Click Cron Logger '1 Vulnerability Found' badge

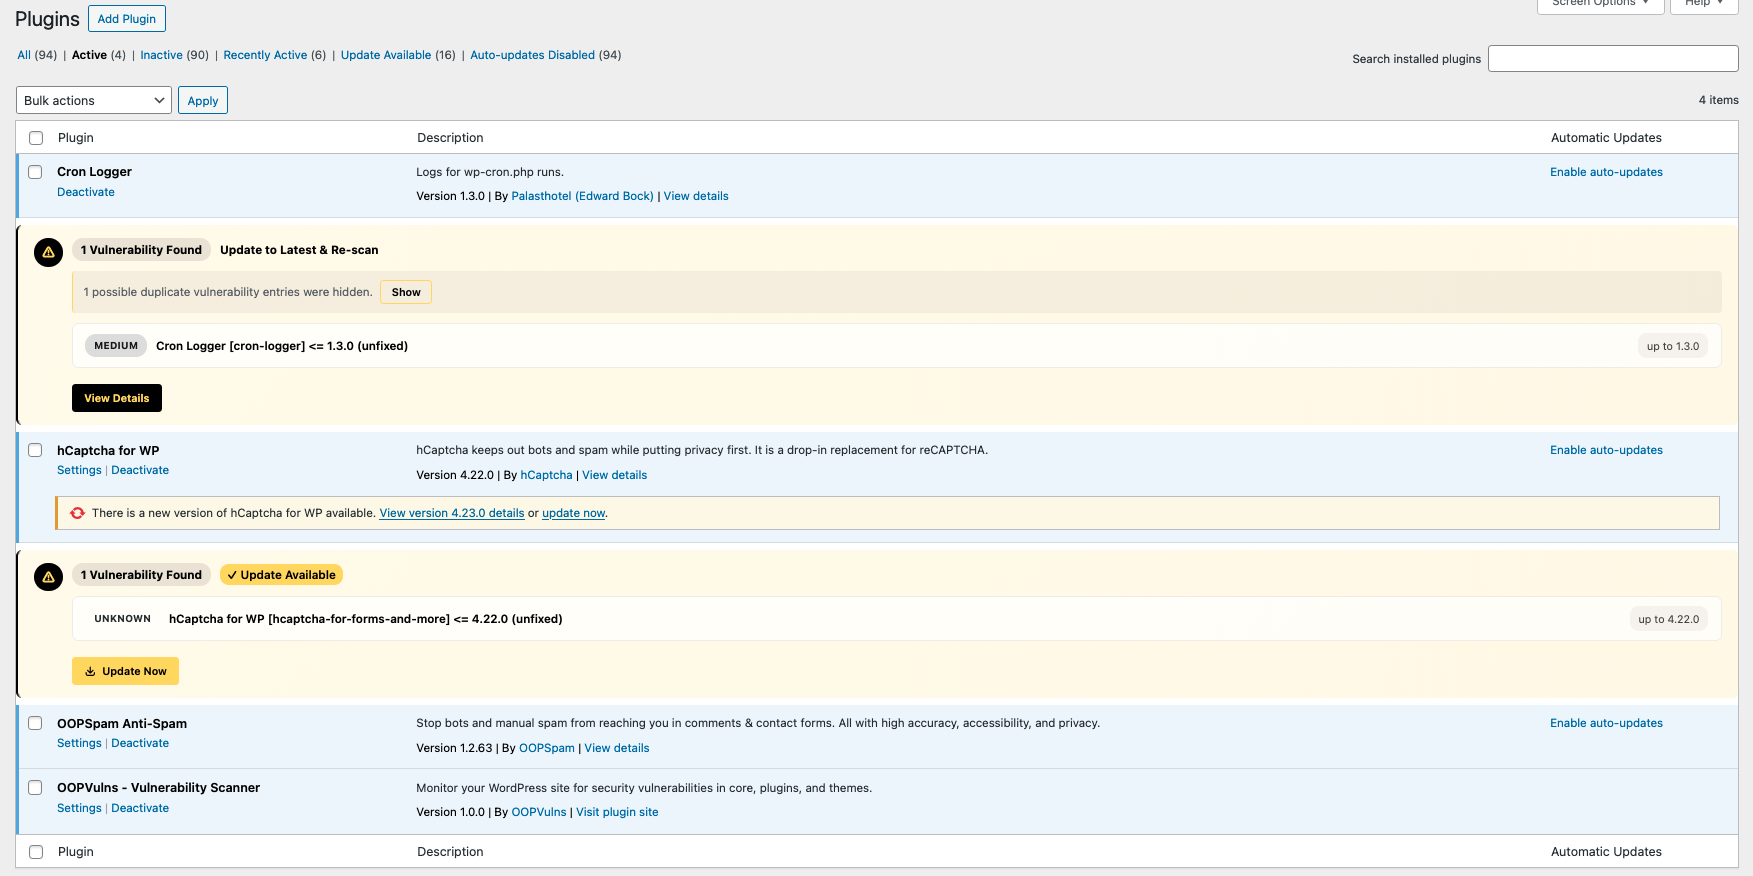[x=141, y=250]
